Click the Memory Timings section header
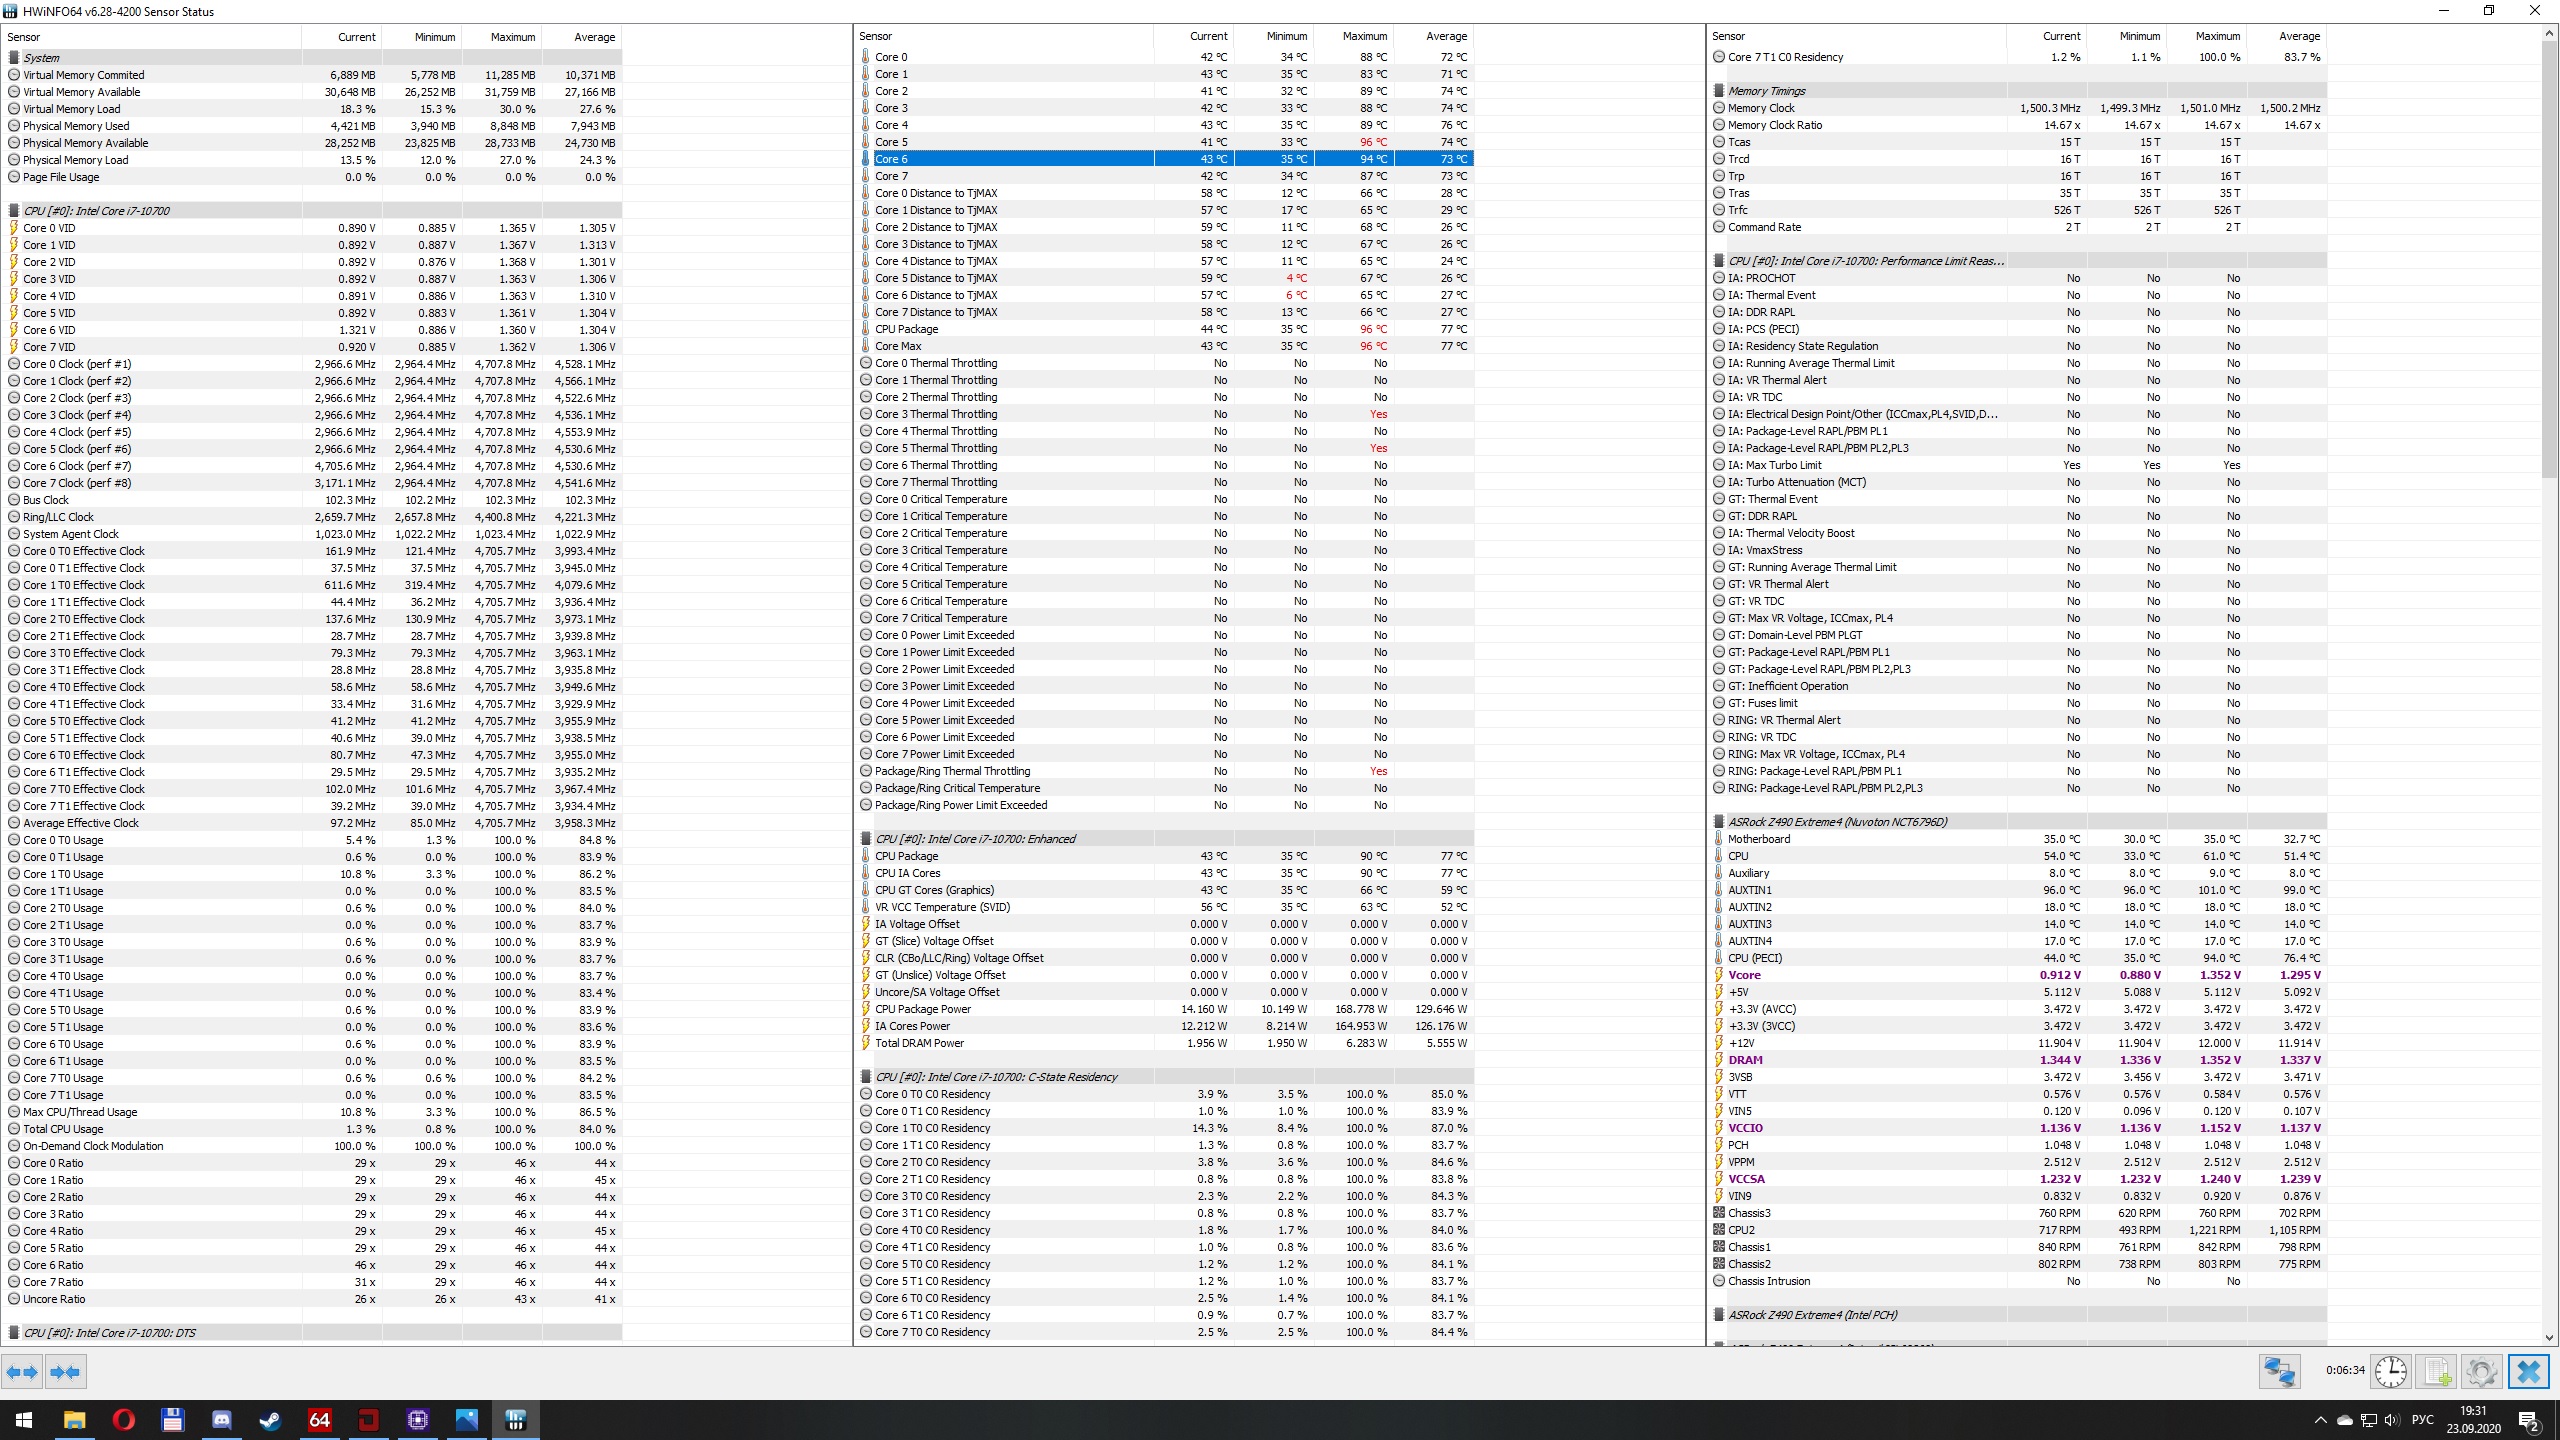This screenshot has height=1440, width=2560. (x=1766, y=91)
